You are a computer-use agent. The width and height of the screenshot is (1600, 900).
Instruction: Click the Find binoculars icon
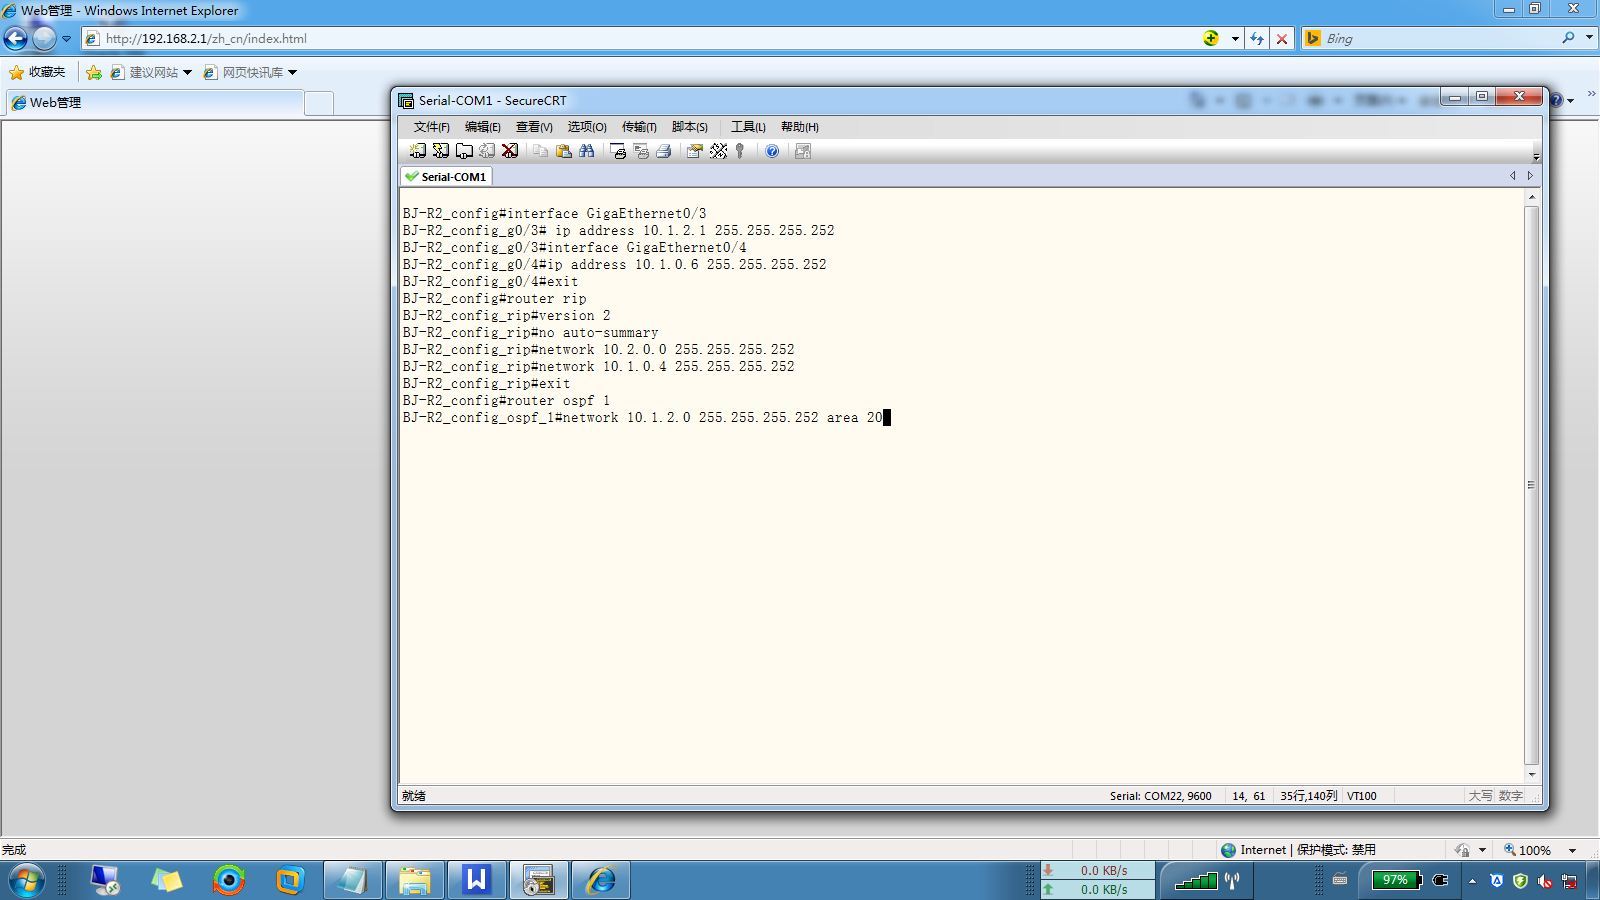pos(586,151)
